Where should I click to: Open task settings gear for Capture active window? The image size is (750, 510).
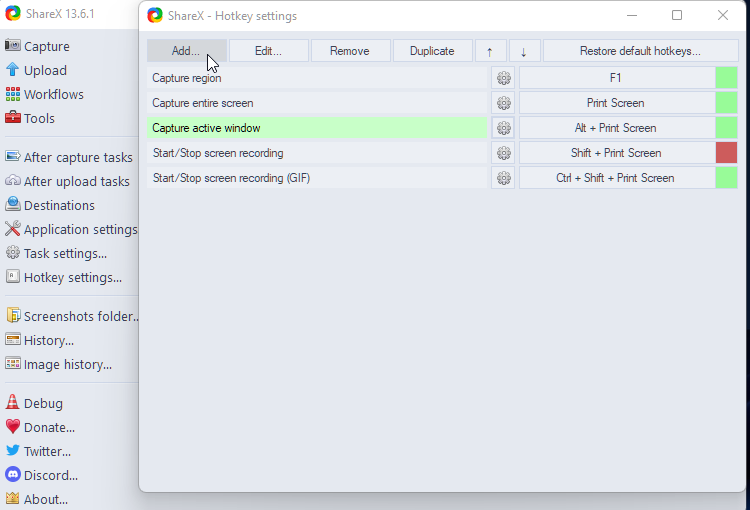503,128
